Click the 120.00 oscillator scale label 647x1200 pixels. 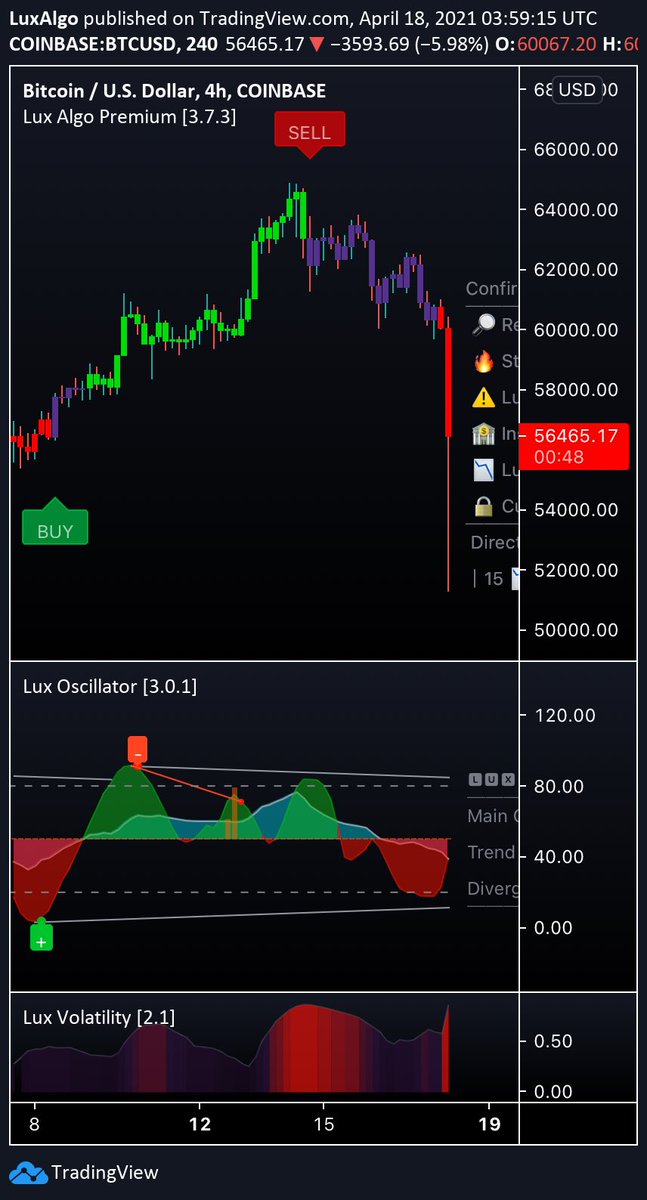pos(564,715)
